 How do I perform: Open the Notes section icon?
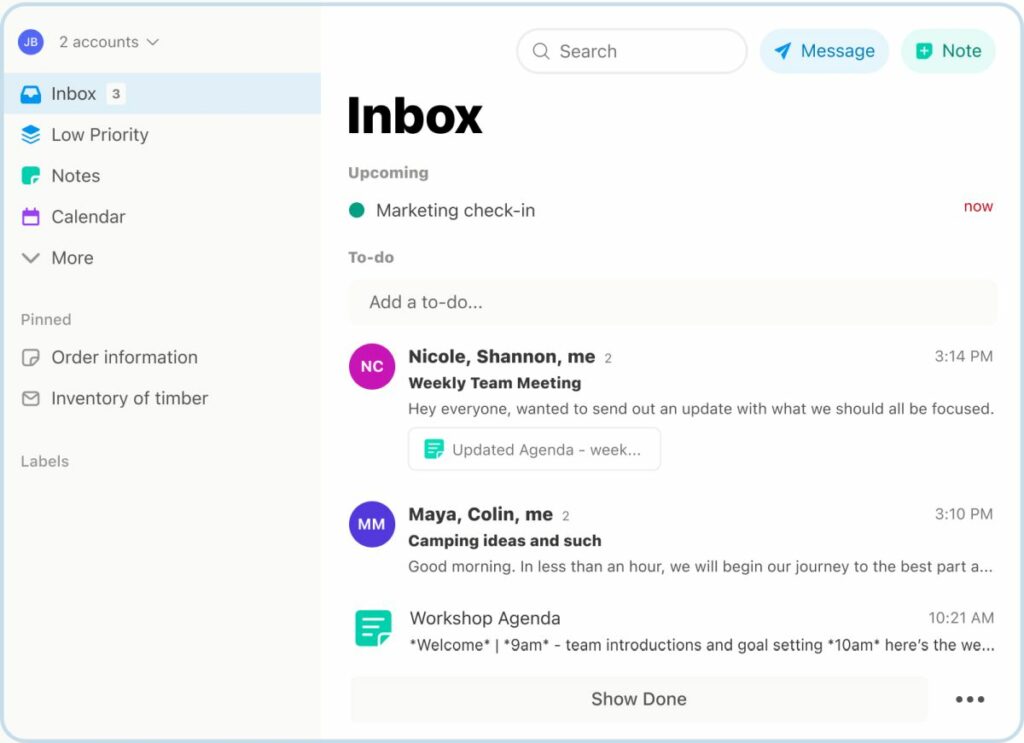[31, 175]
